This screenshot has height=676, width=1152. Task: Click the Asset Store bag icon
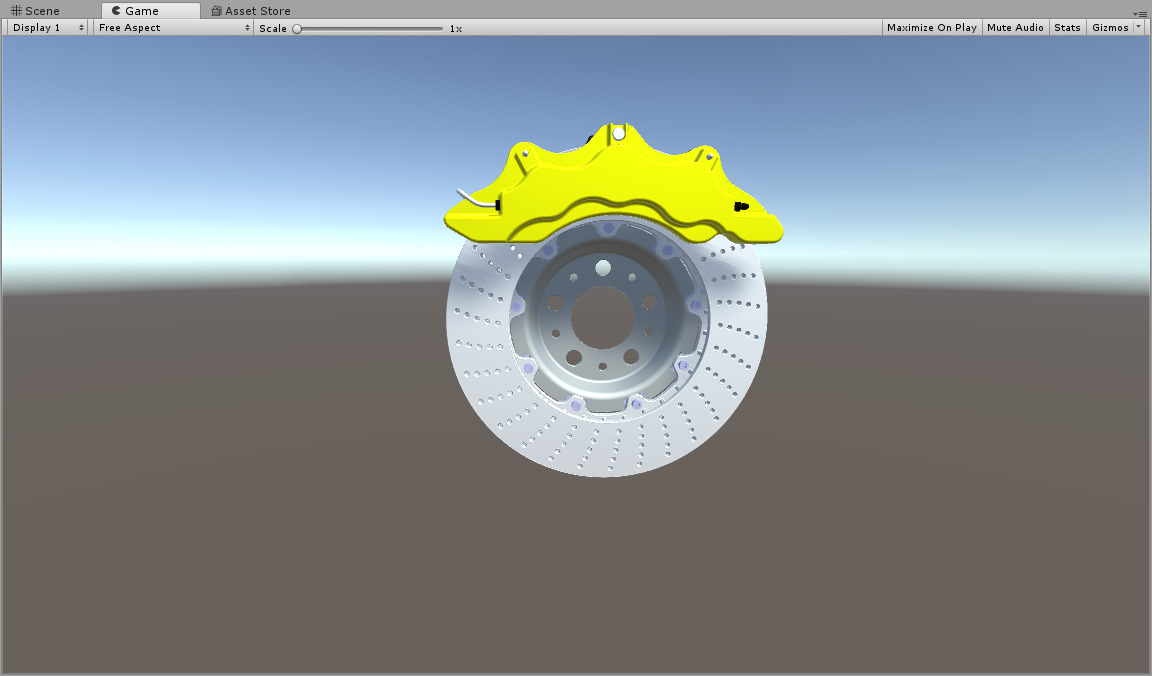point(216,11)
